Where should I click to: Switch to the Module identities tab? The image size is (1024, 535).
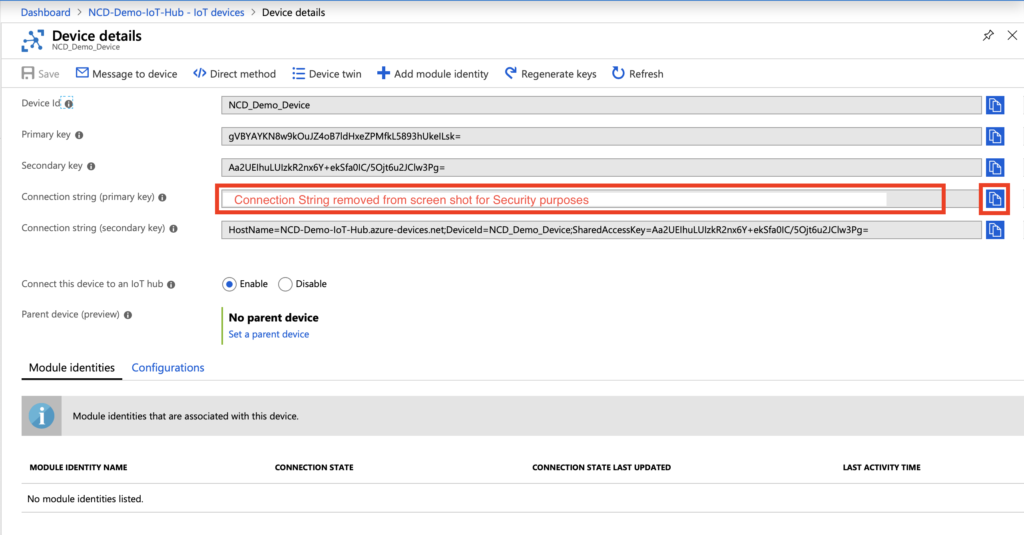72,368
